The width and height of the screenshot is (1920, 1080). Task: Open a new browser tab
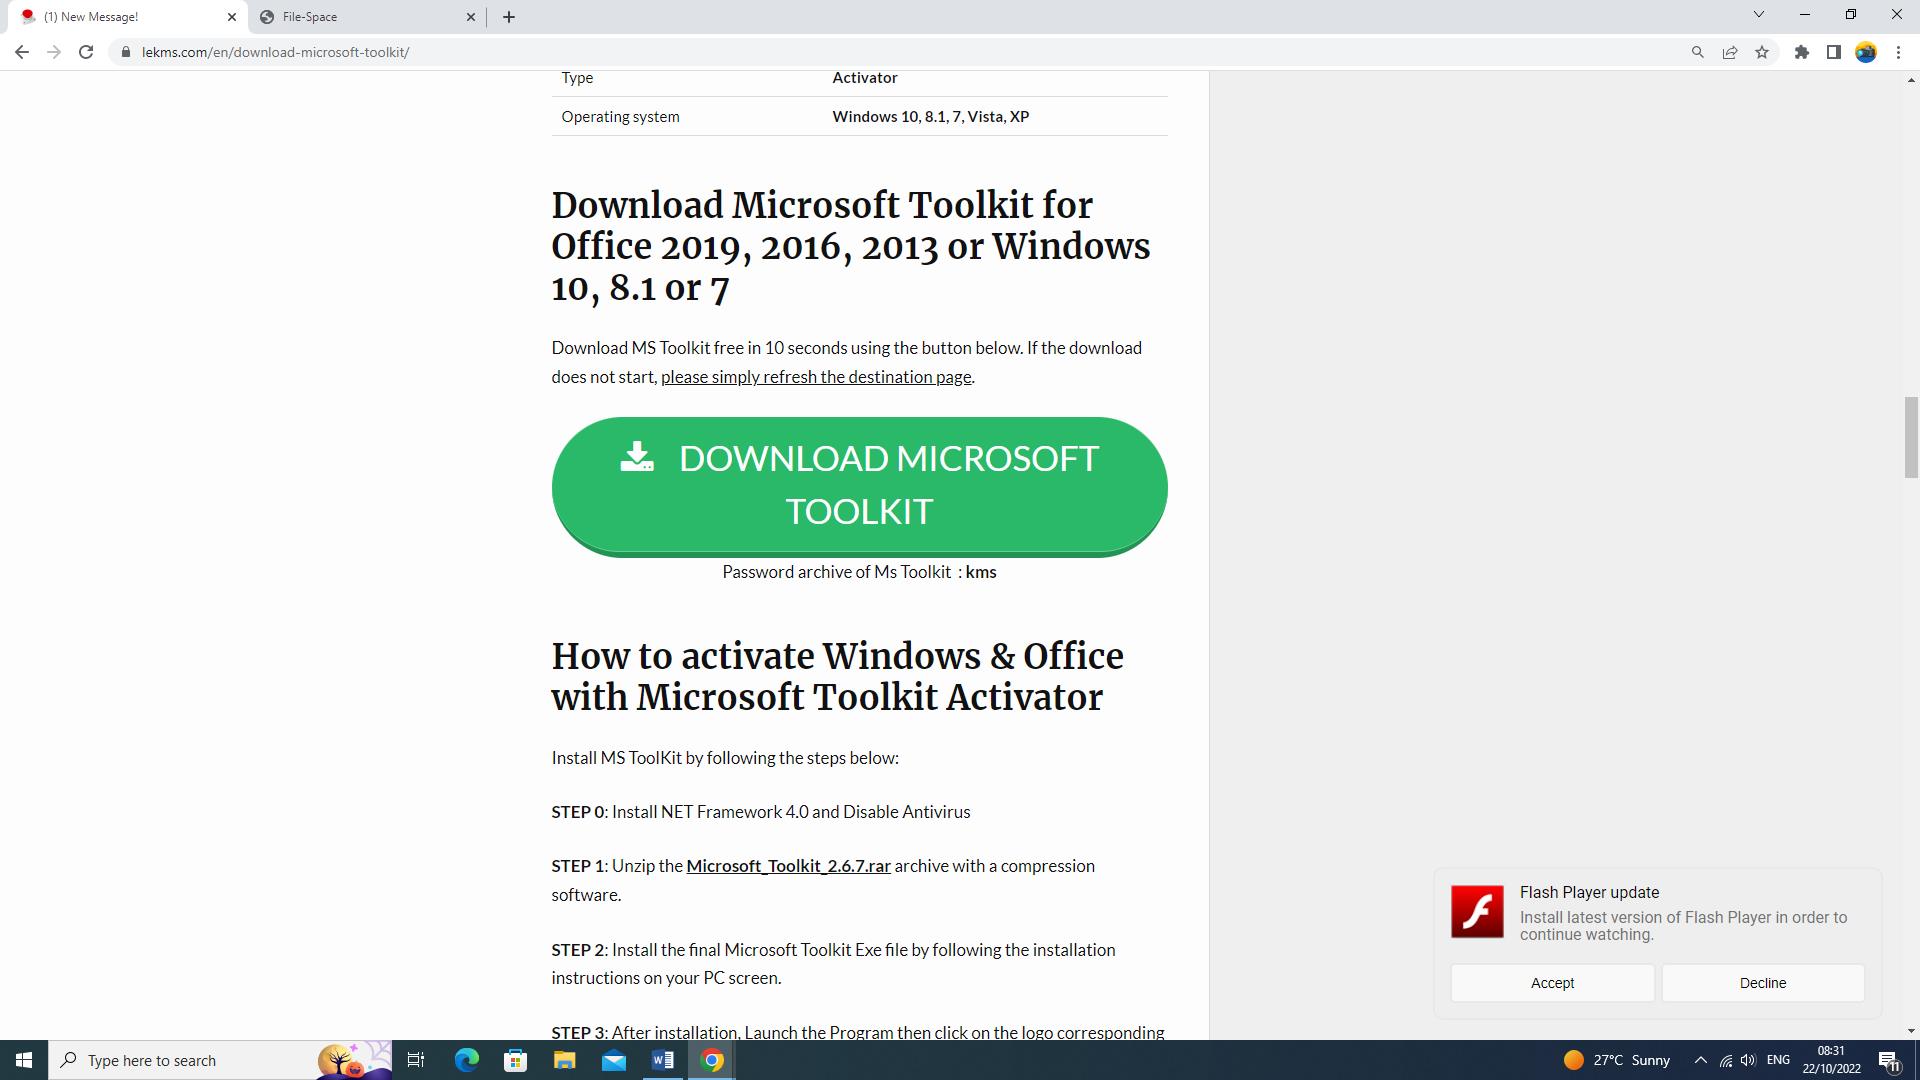[x=509, y=17]
